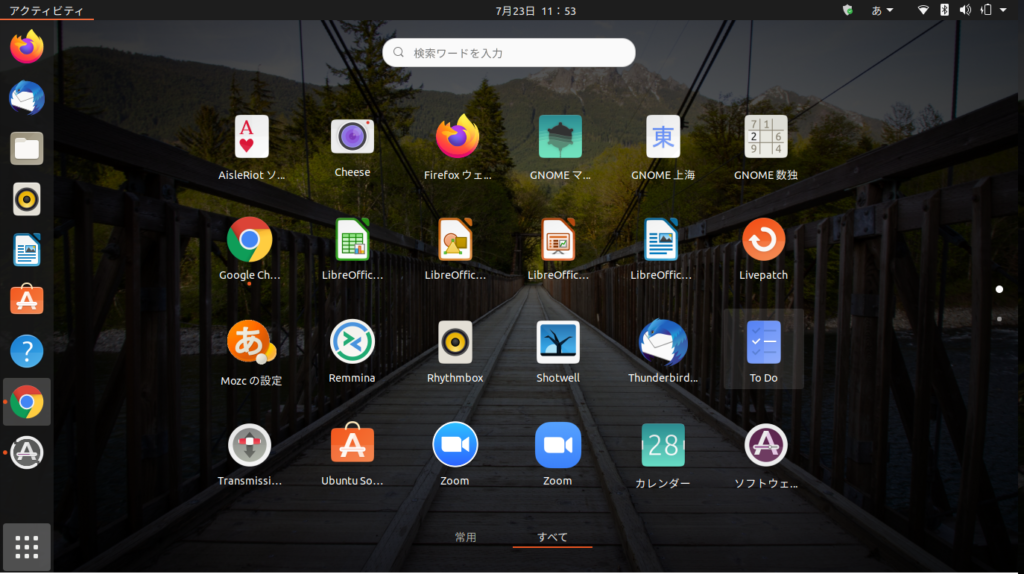Open system menu via battery dropdown arrow
Screen dimensions: 1024x574
[x=1004, y=10]
